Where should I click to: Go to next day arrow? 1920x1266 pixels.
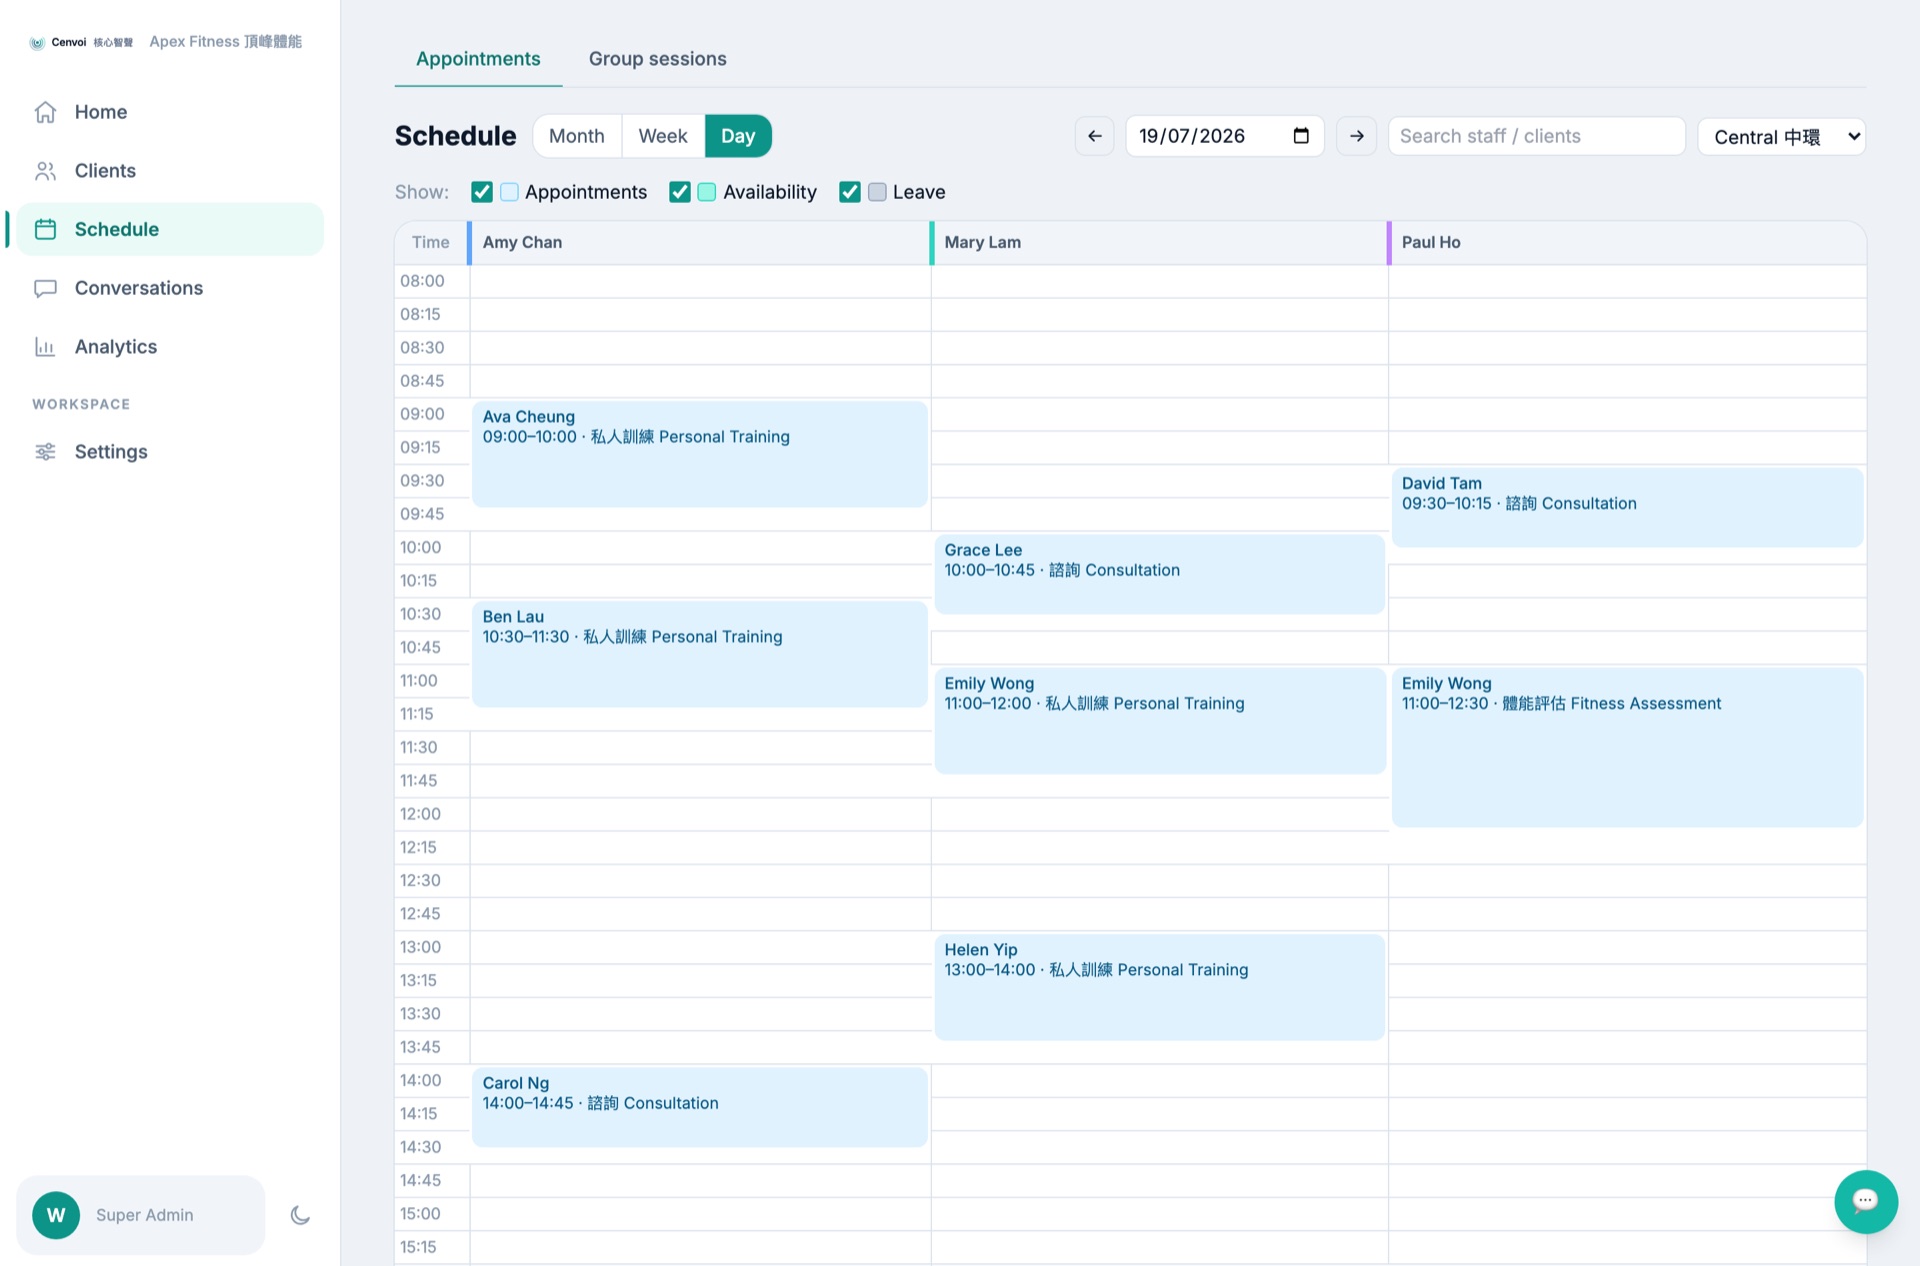tap(1356, 136)
